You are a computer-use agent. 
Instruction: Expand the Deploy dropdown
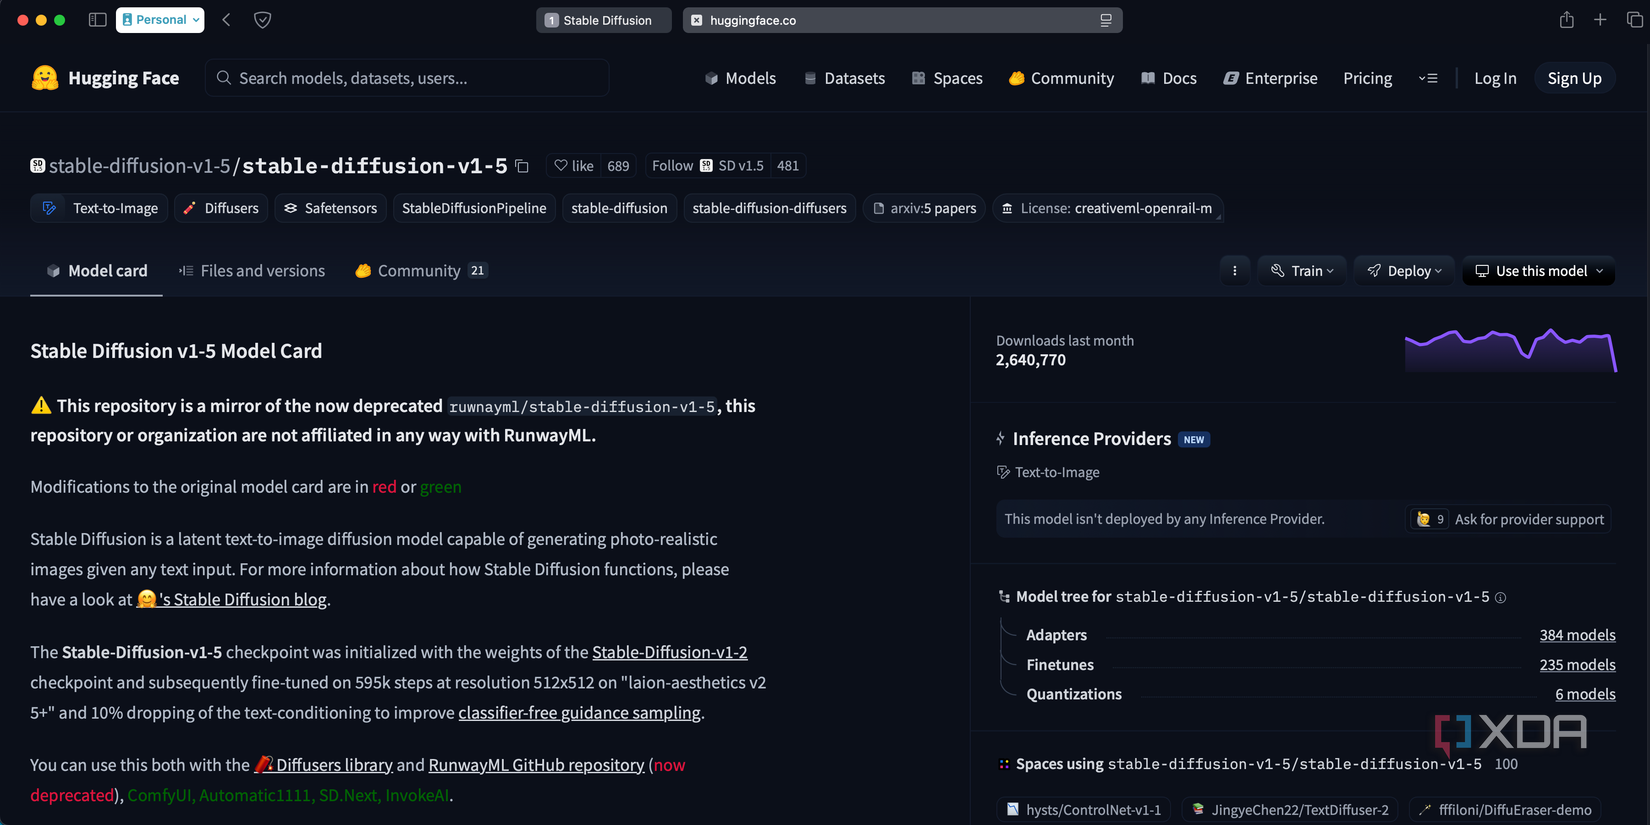[x=1404, y=271]
